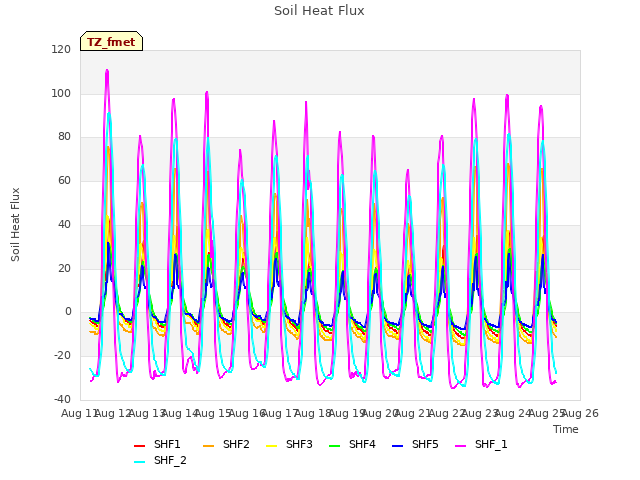Click the Aug 11 x-axis tick label
This screenshot has height=480, width=640.
point(79,413)
